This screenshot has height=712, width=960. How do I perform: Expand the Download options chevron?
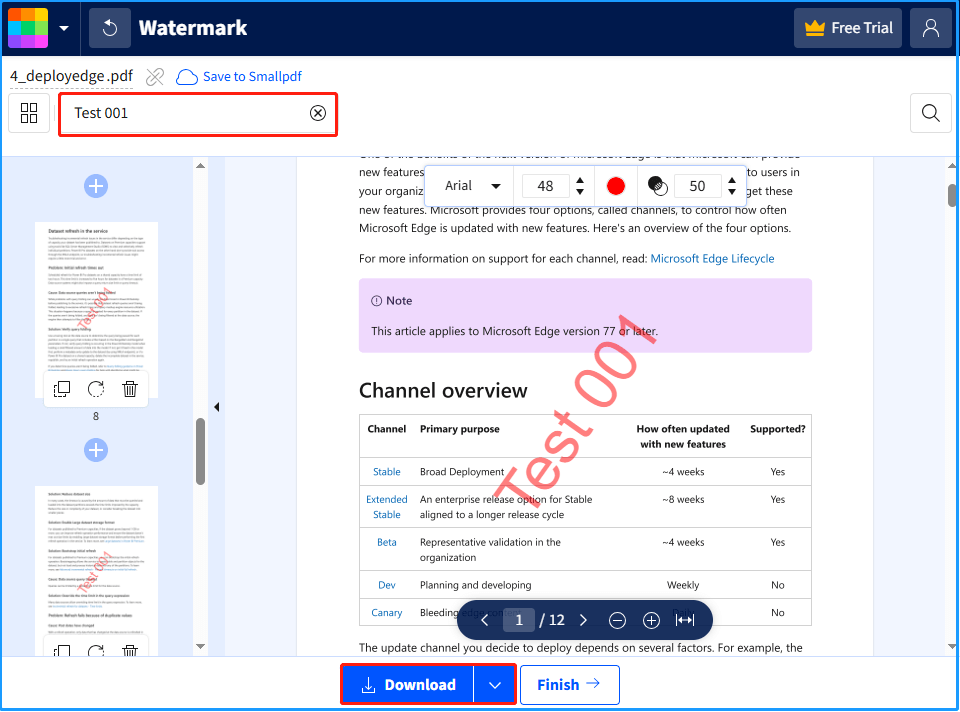[495, 684]
